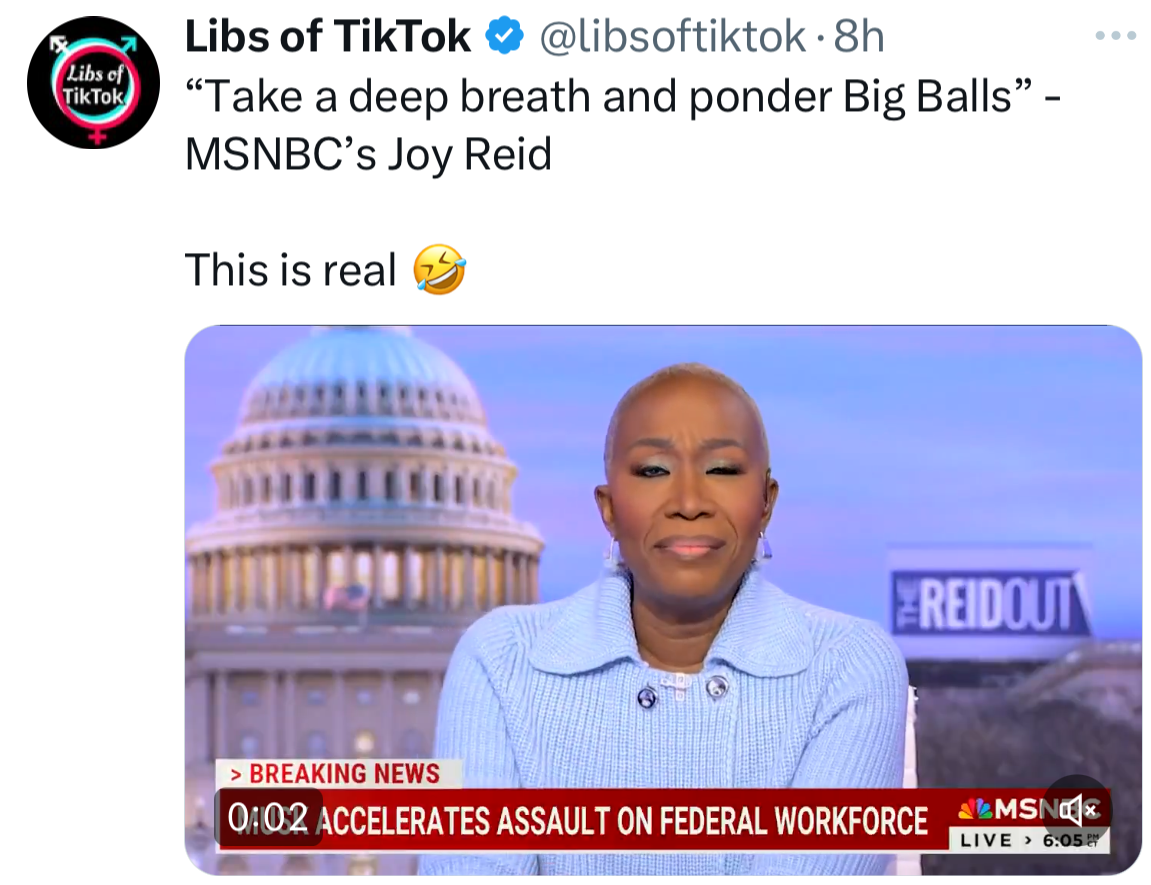Click the 0:02 video time indicator

[x=268, y=817]
